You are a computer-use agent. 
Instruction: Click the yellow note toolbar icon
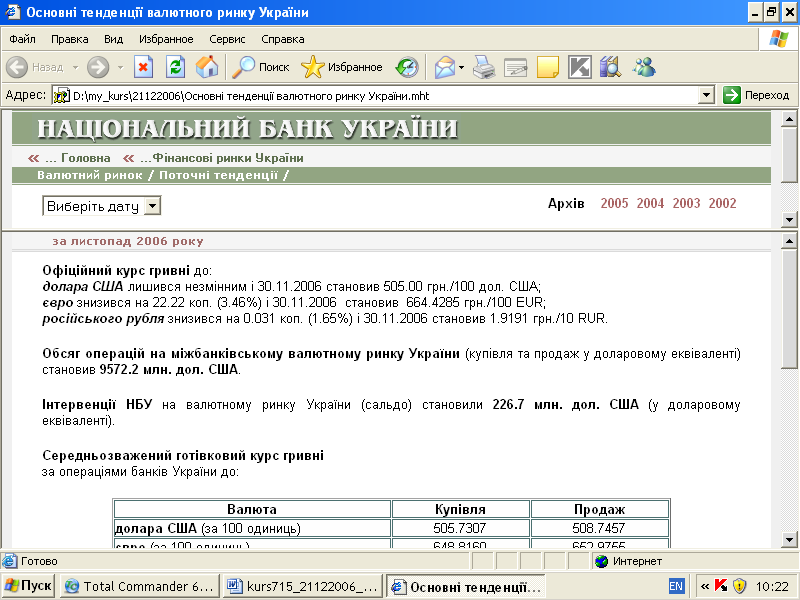tap(548, 67)
